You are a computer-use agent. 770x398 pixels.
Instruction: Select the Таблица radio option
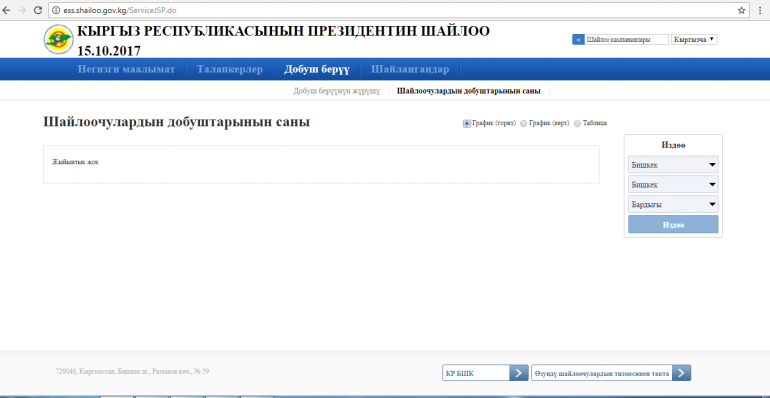577,123
